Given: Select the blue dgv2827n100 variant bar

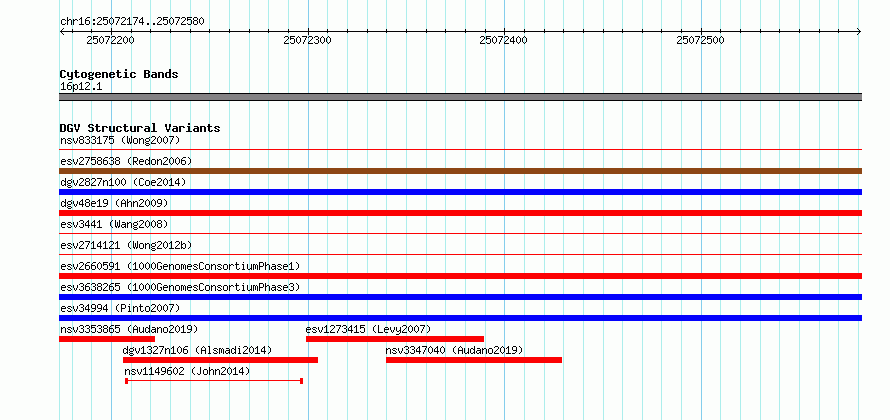Looking at the screenshot, I should pyautogui.click(x=460, y=192).
